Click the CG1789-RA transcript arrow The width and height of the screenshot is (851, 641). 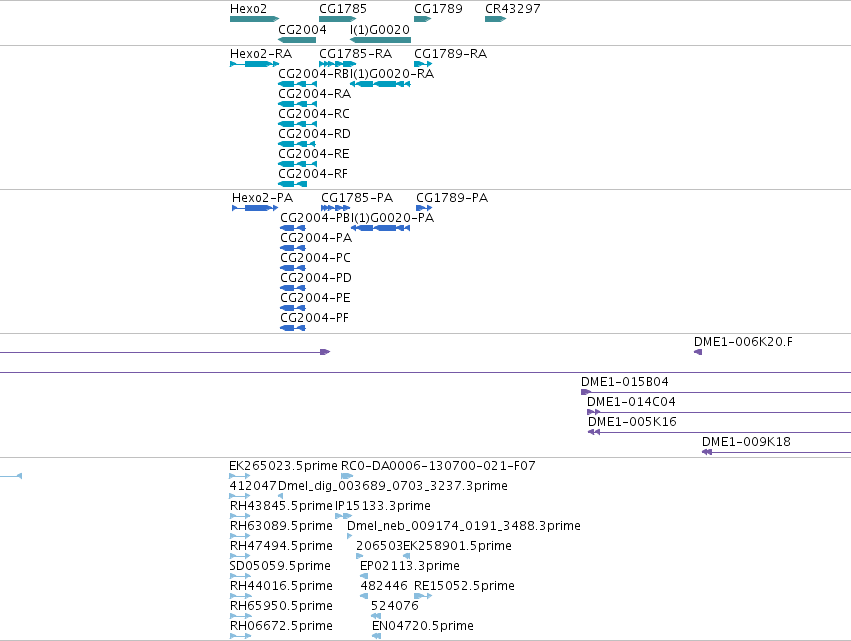point(423,64)
